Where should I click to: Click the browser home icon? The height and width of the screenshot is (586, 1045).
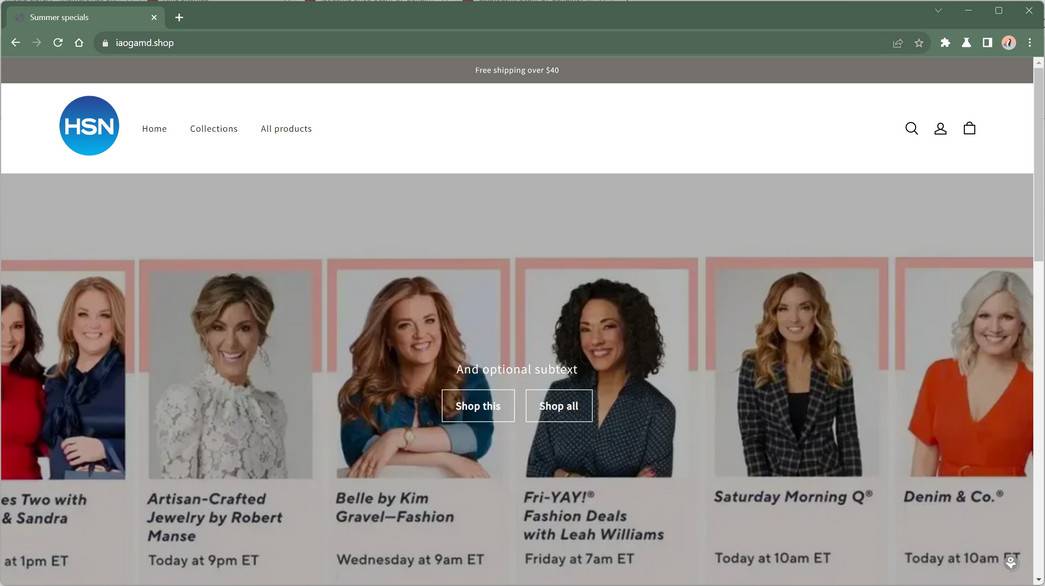[79, 43]
